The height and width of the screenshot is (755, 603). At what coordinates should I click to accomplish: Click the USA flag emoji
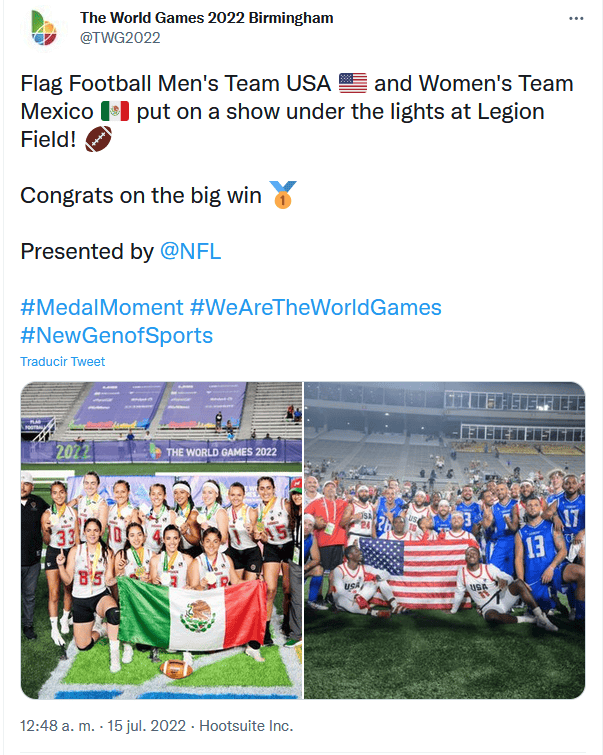pyautogui.click(x=353, y=83)
